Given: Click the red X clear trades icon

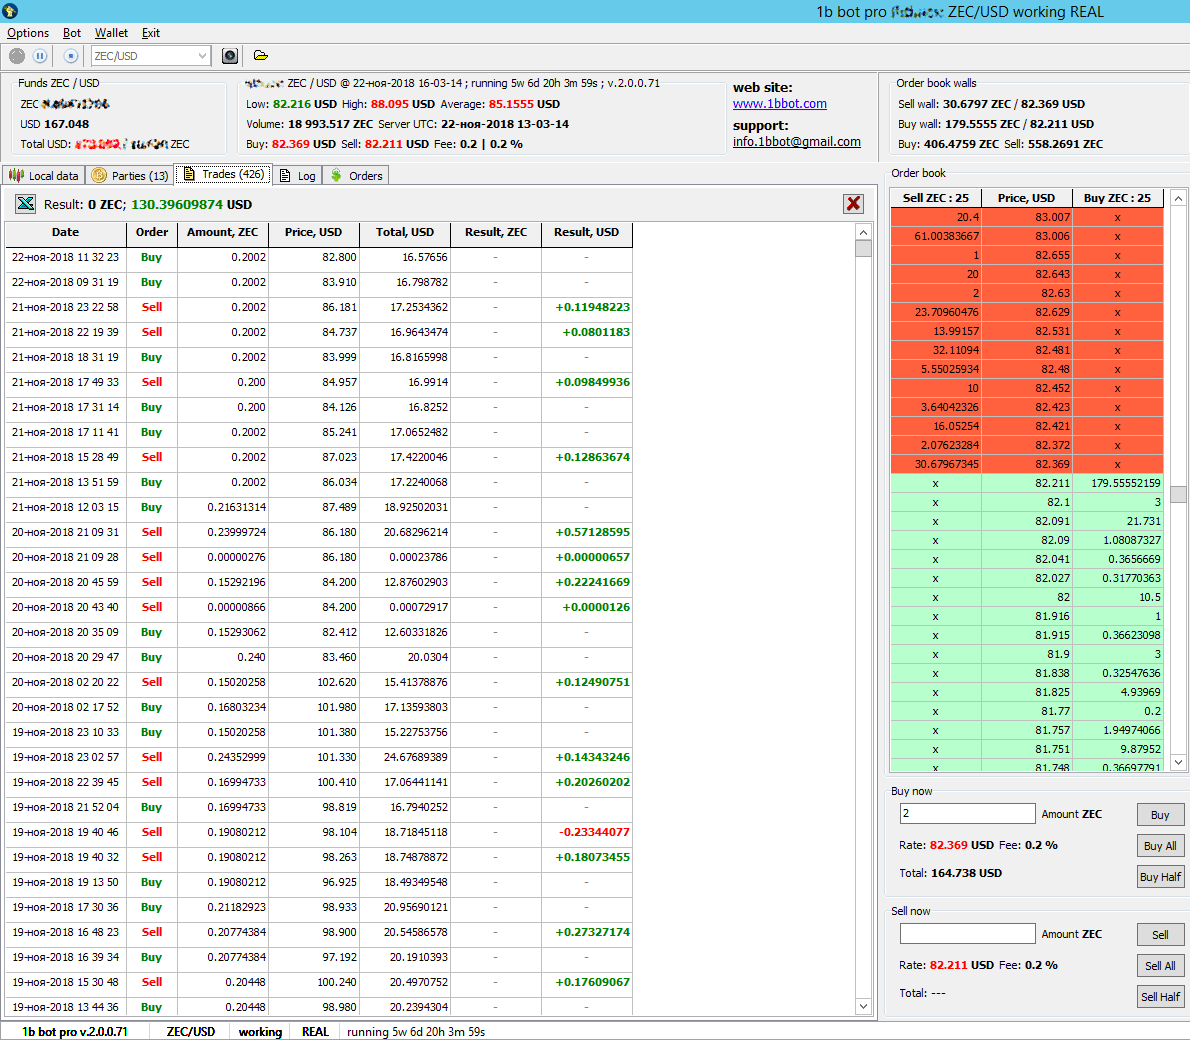Looking at the screenshot, I should [x=853, y=204].
